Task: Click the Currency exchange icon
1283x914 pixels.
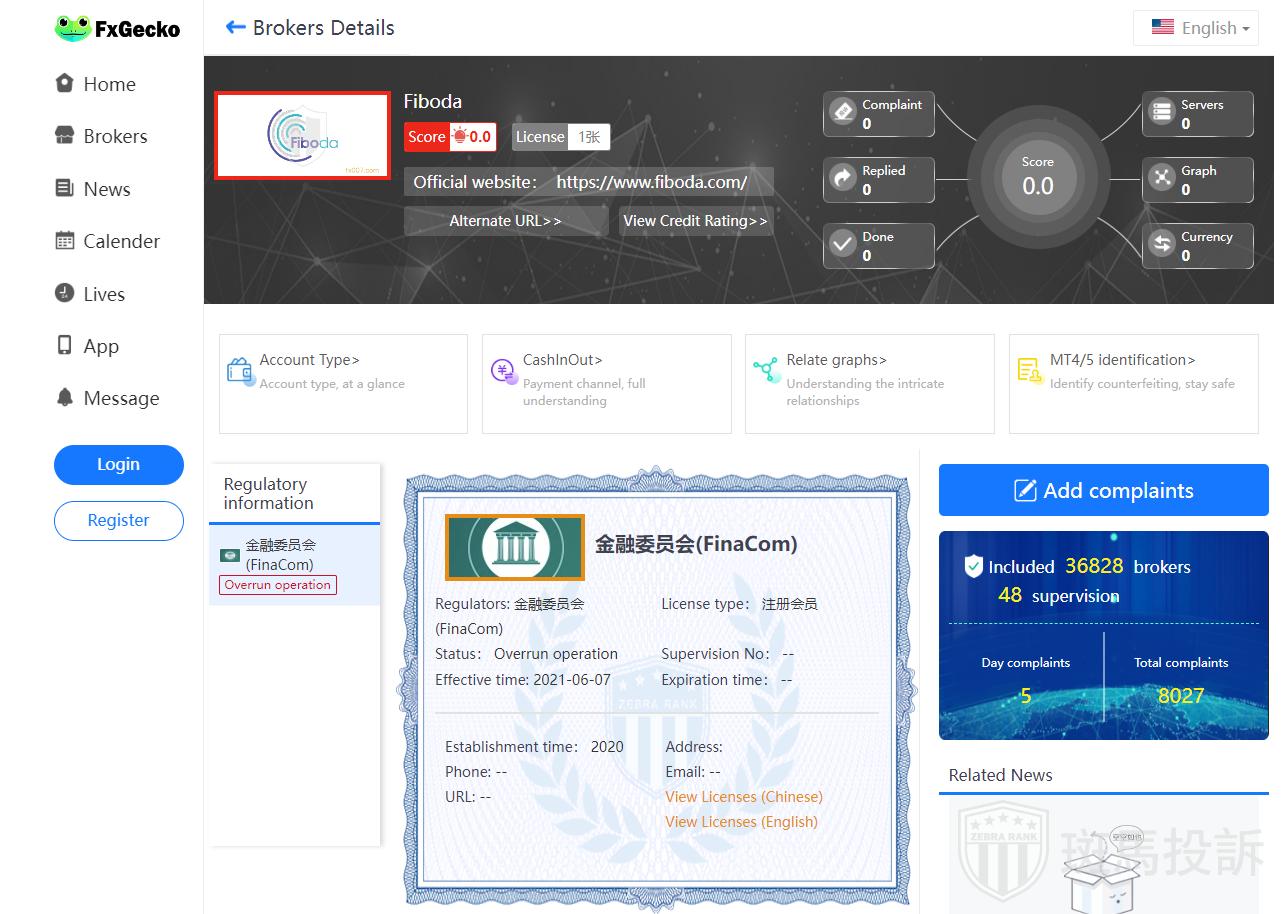Action: tap(1162, 245)
